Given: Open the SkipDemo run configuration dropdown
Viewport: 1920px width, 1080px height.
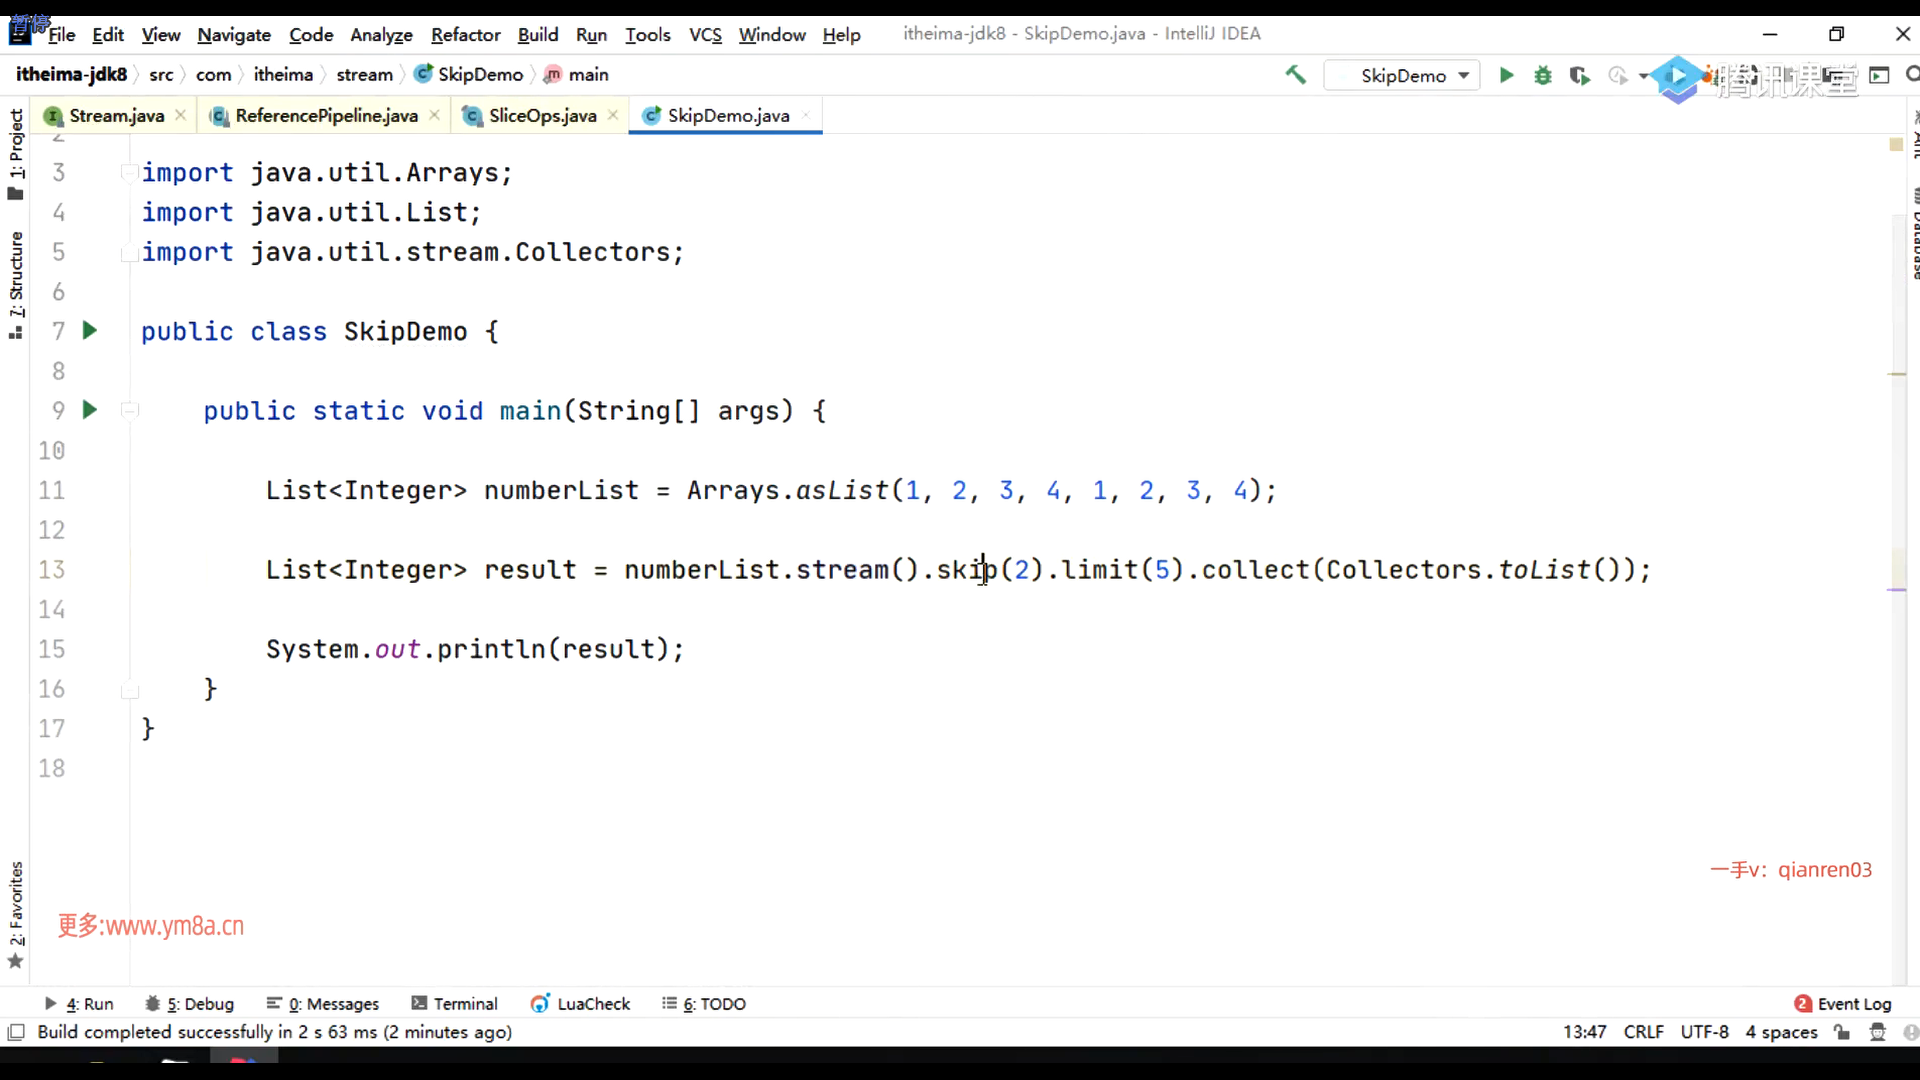Looking at the screenshot, I should (1402, 75).
